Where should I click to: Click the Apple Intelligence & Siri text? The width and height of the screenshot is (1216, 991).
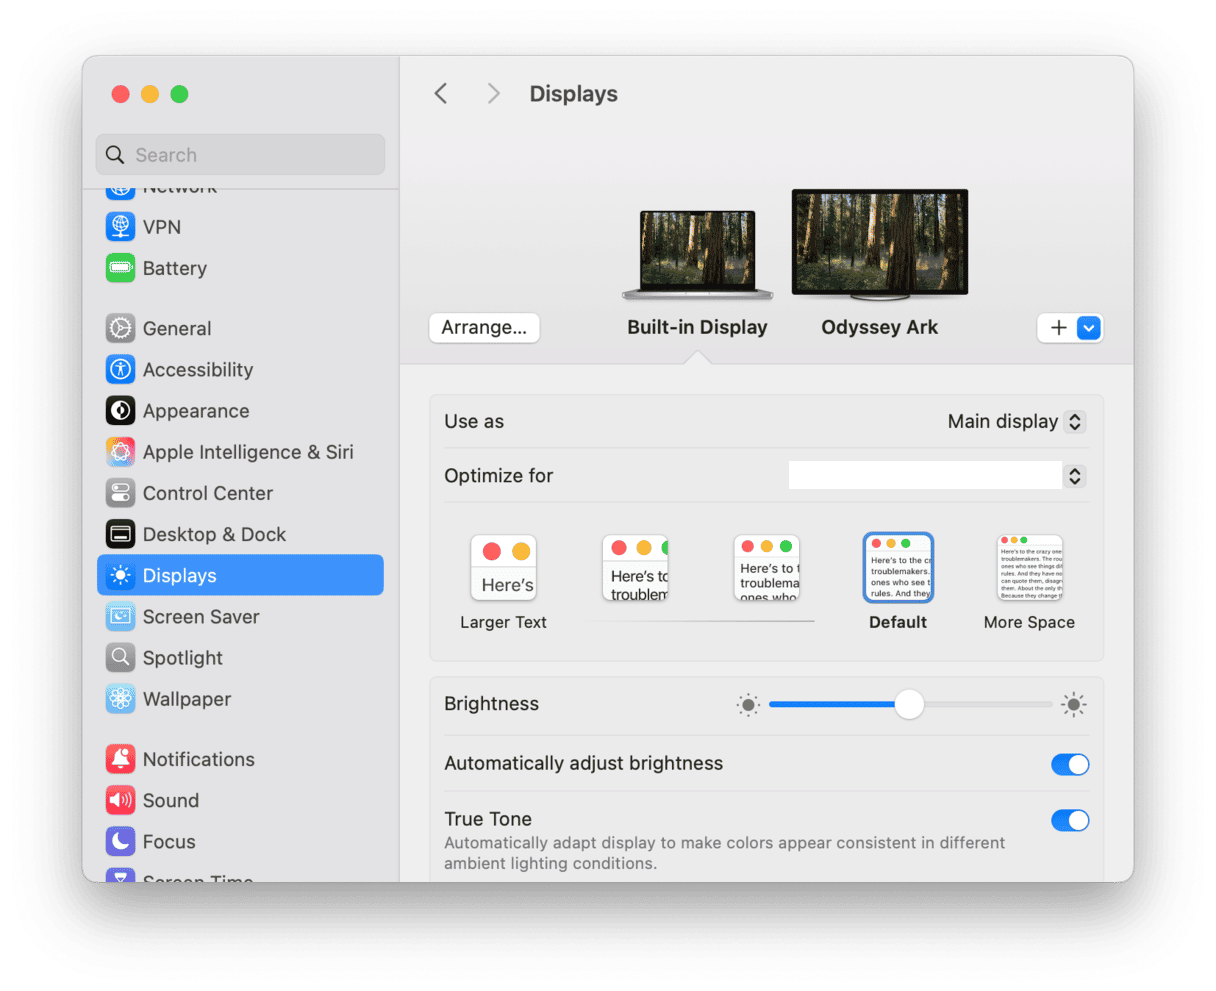pyautogui.click(x=248, y=452)
